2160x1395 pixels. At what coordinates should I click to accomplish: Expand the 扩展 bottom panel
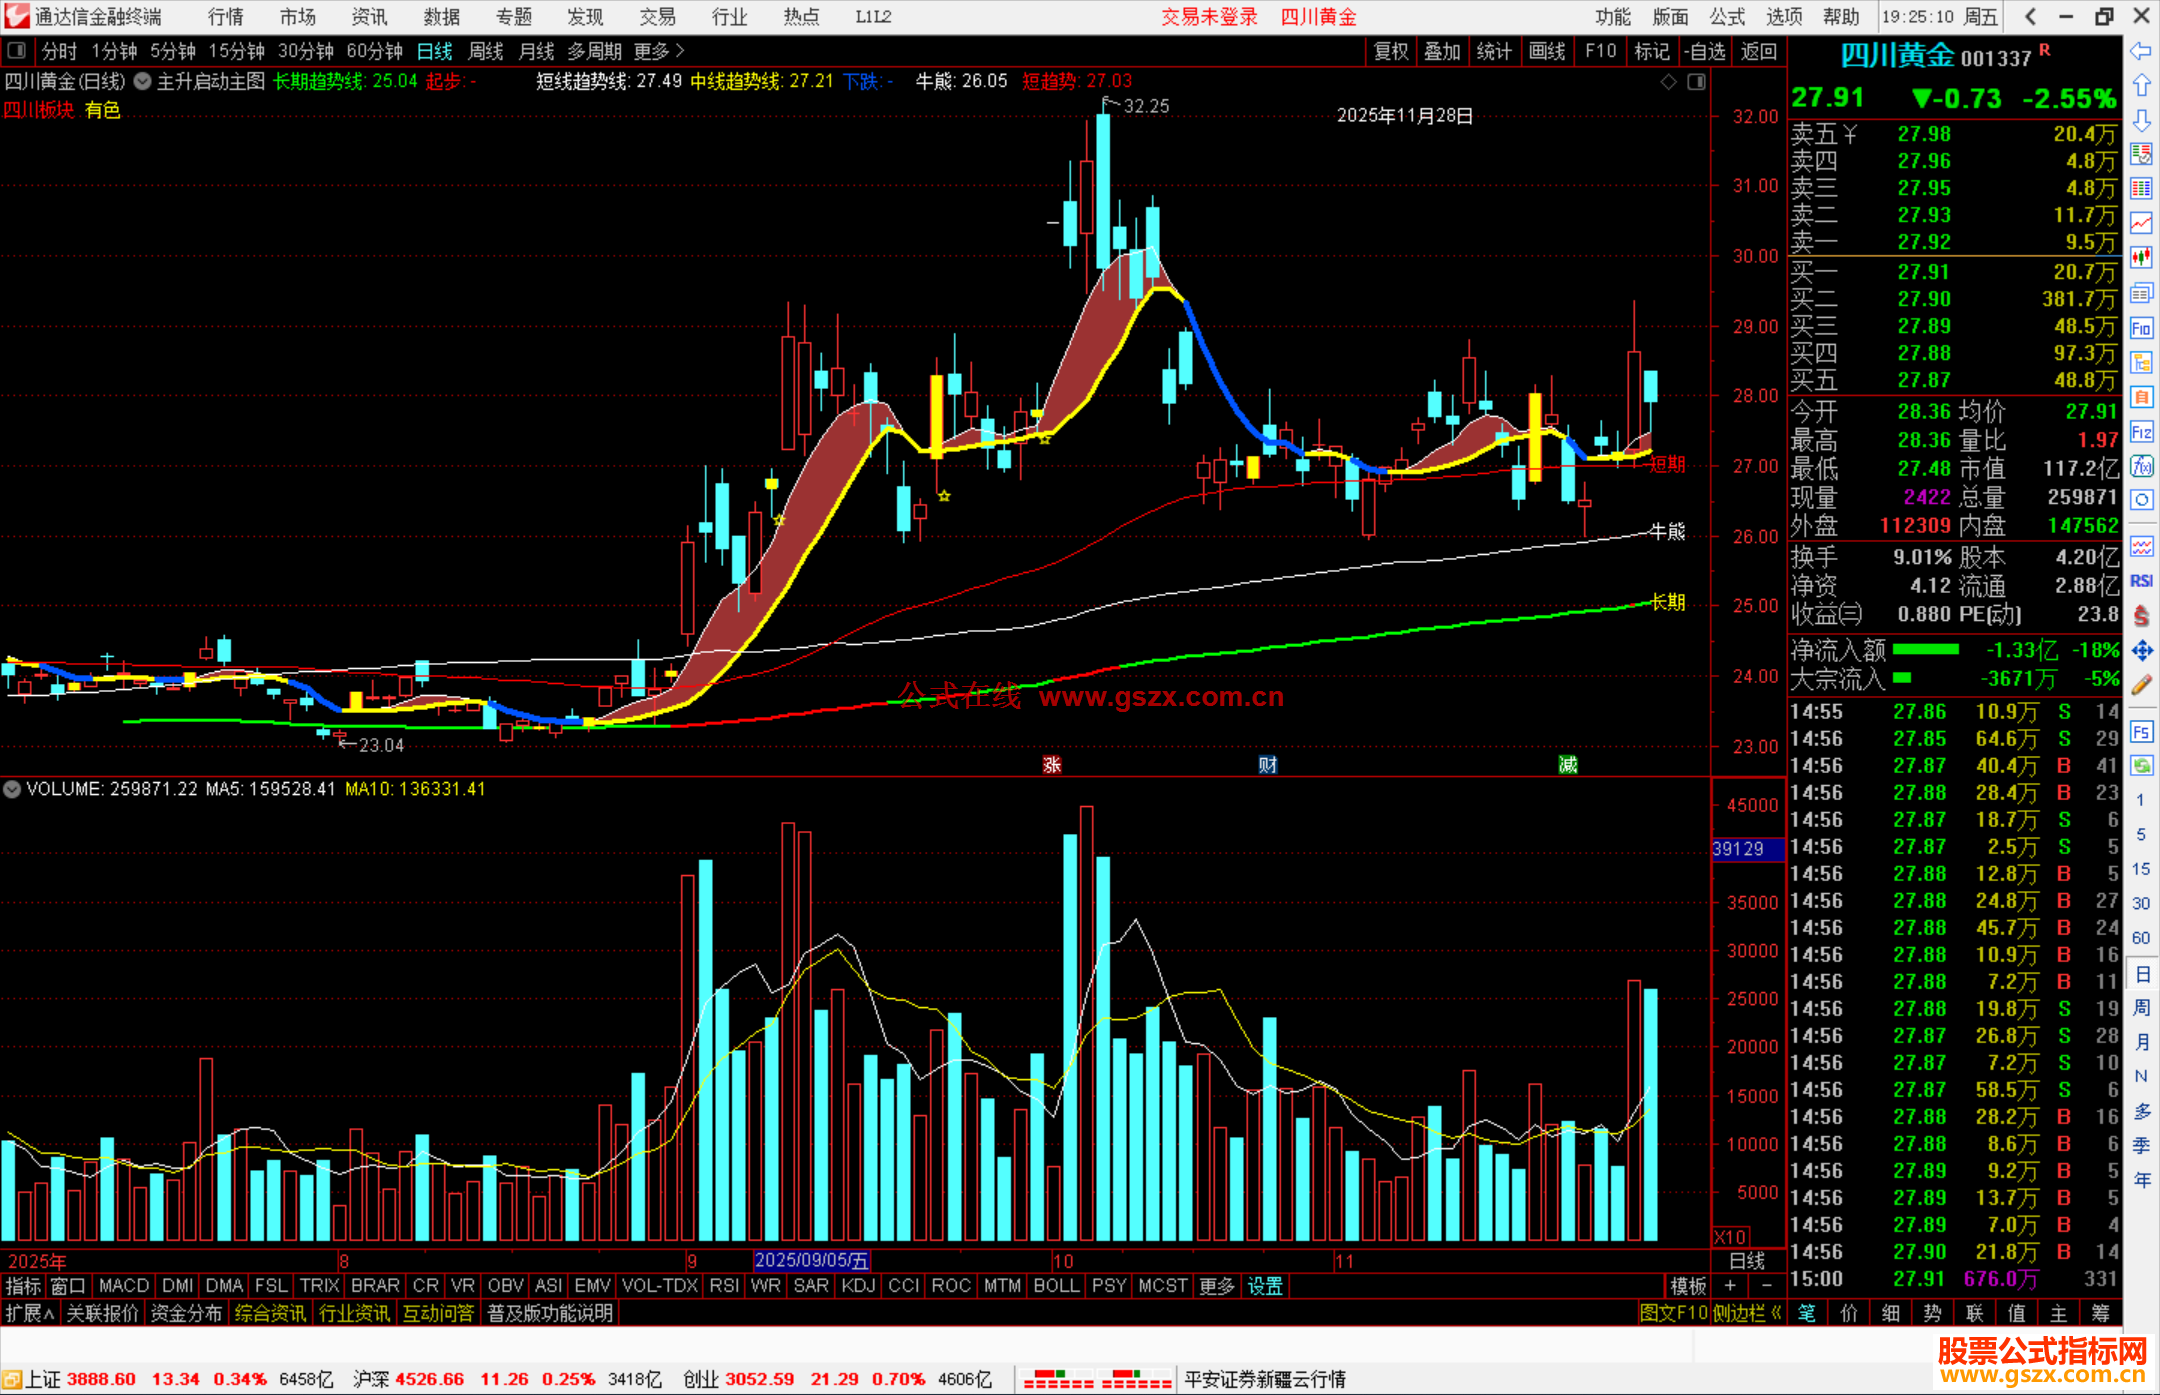coord(29,1313)
